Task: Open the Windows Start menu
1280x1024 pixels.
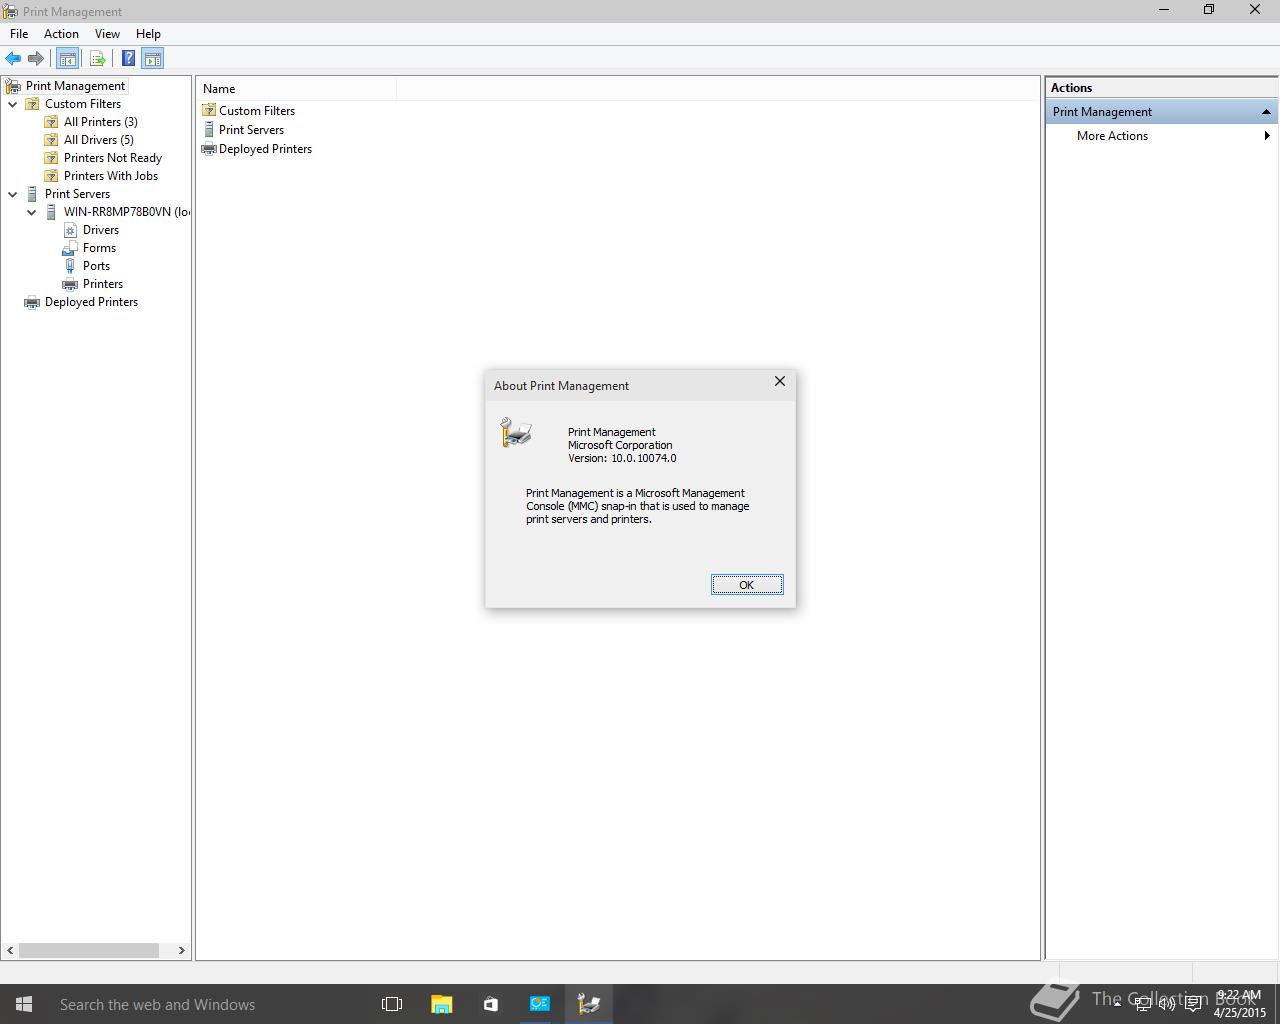Action: click(x=24, y=1004)
